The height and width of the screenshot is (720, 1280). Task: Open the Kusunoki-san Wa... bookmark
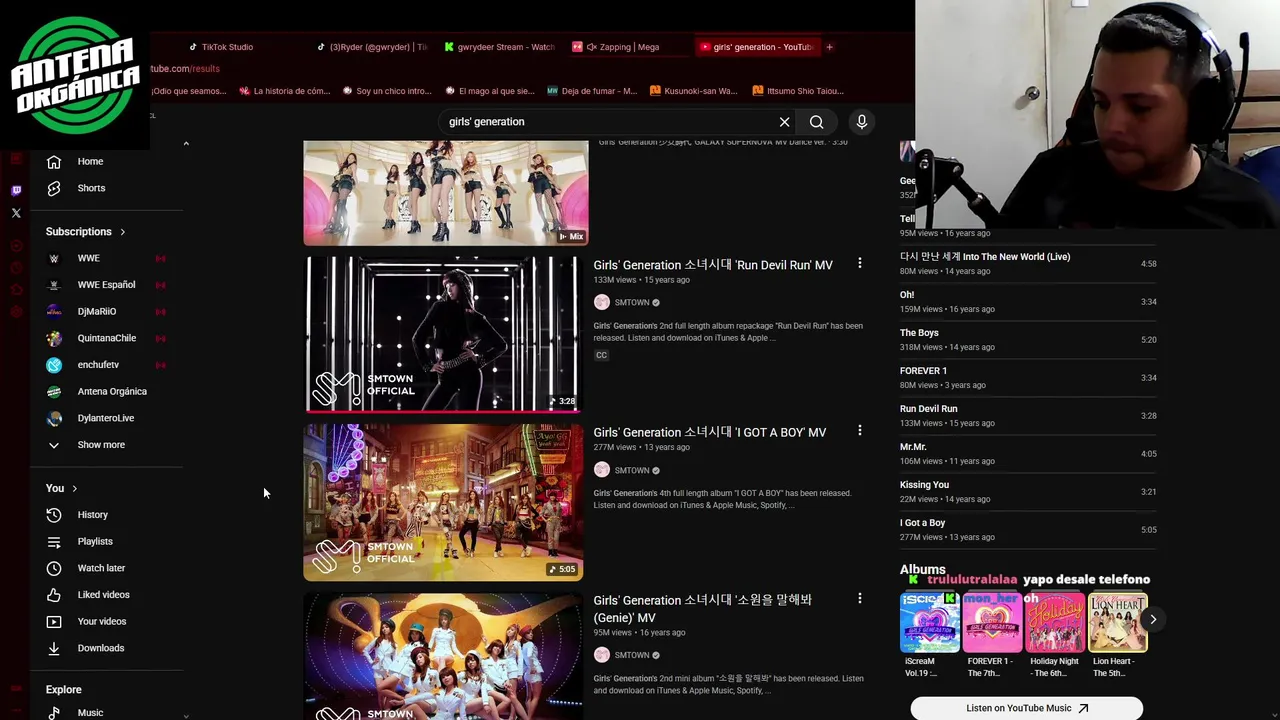[x=693, y=91]
